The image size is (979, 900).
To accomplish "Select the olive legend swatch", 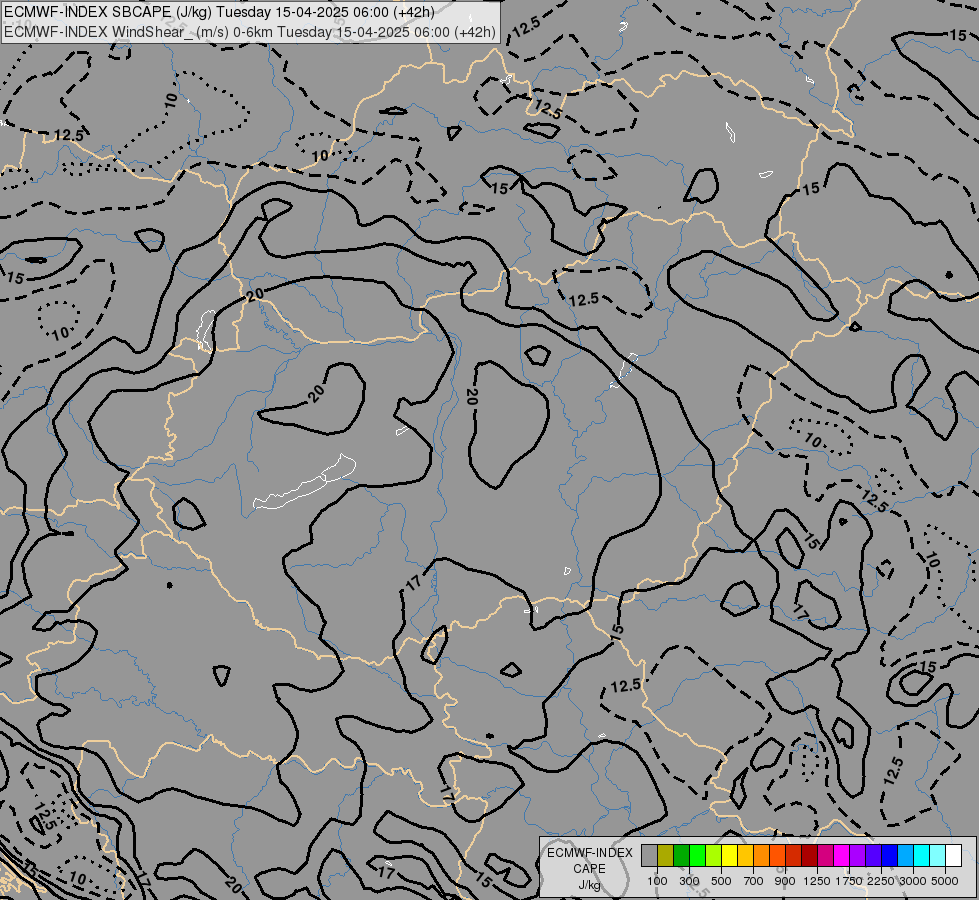I will point(666,855).
